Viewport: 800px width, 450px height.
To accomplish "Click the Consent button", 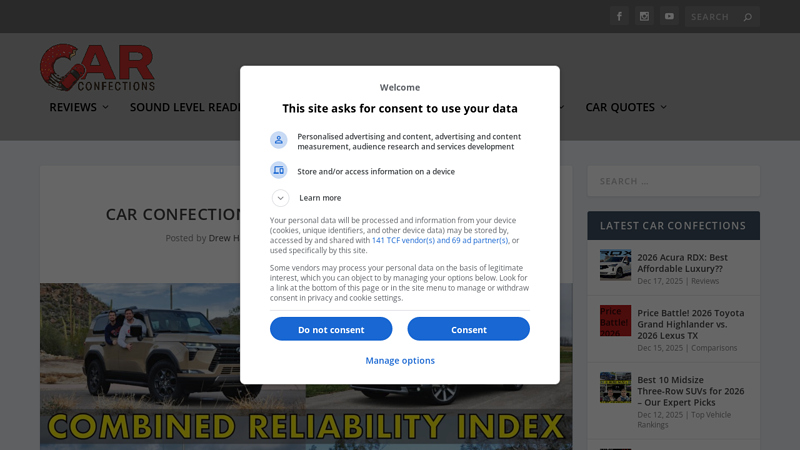I will (468, 329).
